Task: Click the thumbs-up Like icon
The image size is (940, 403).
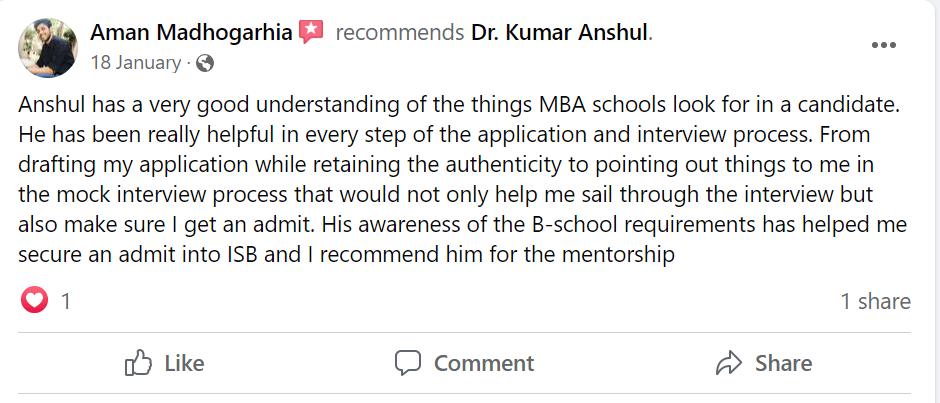Action: (x=137, y=363)
